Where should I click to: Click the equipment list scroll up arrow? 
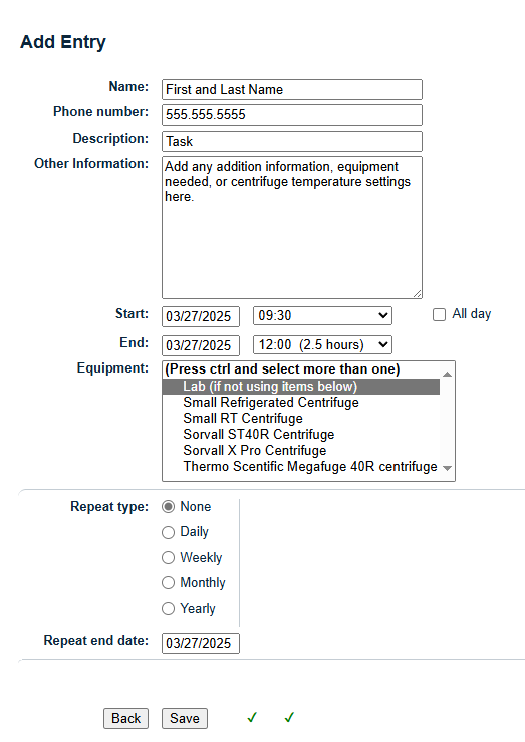447,375
